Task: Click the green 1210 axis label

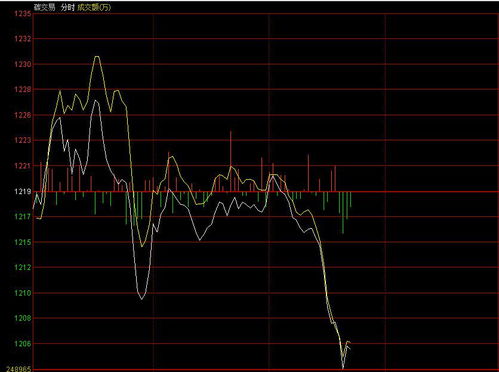Action: click(x=23, y=293)
